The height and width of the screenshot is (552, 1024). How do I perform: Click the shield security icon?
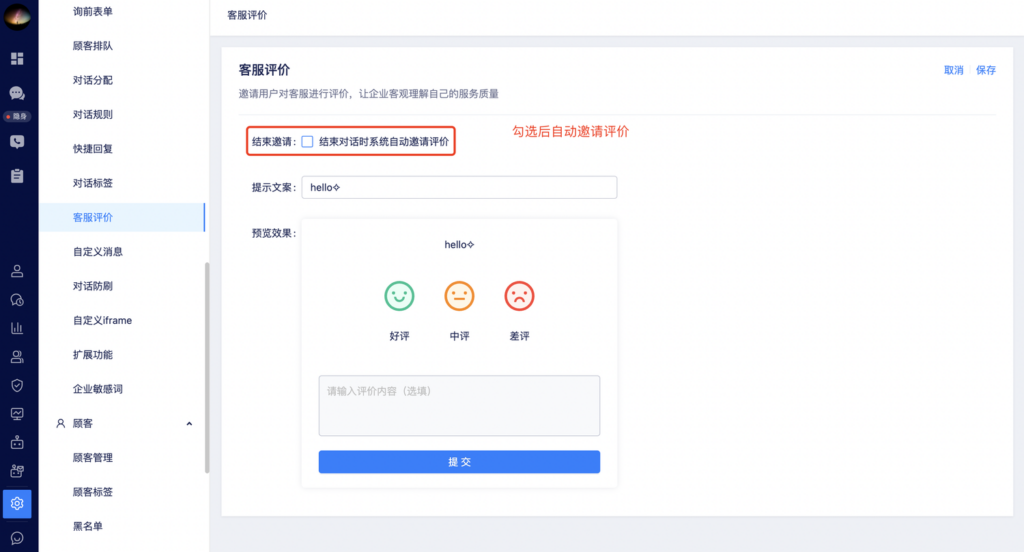point(17,385)
